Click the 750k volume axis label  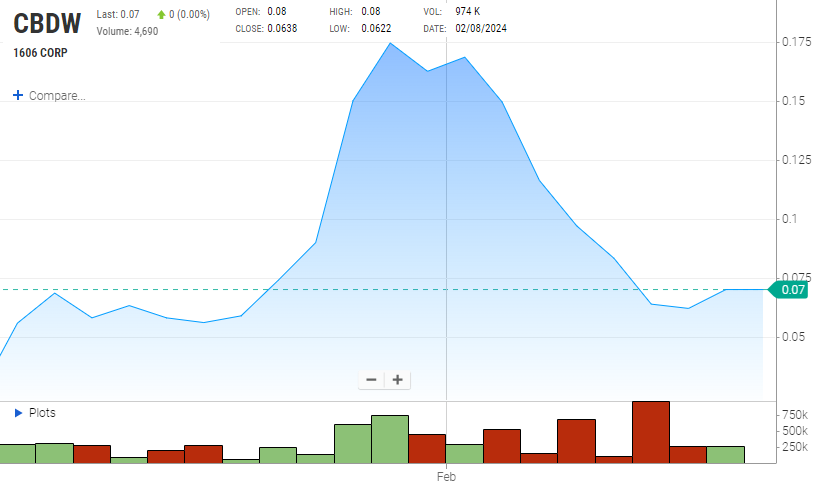(x=795, y=415)
